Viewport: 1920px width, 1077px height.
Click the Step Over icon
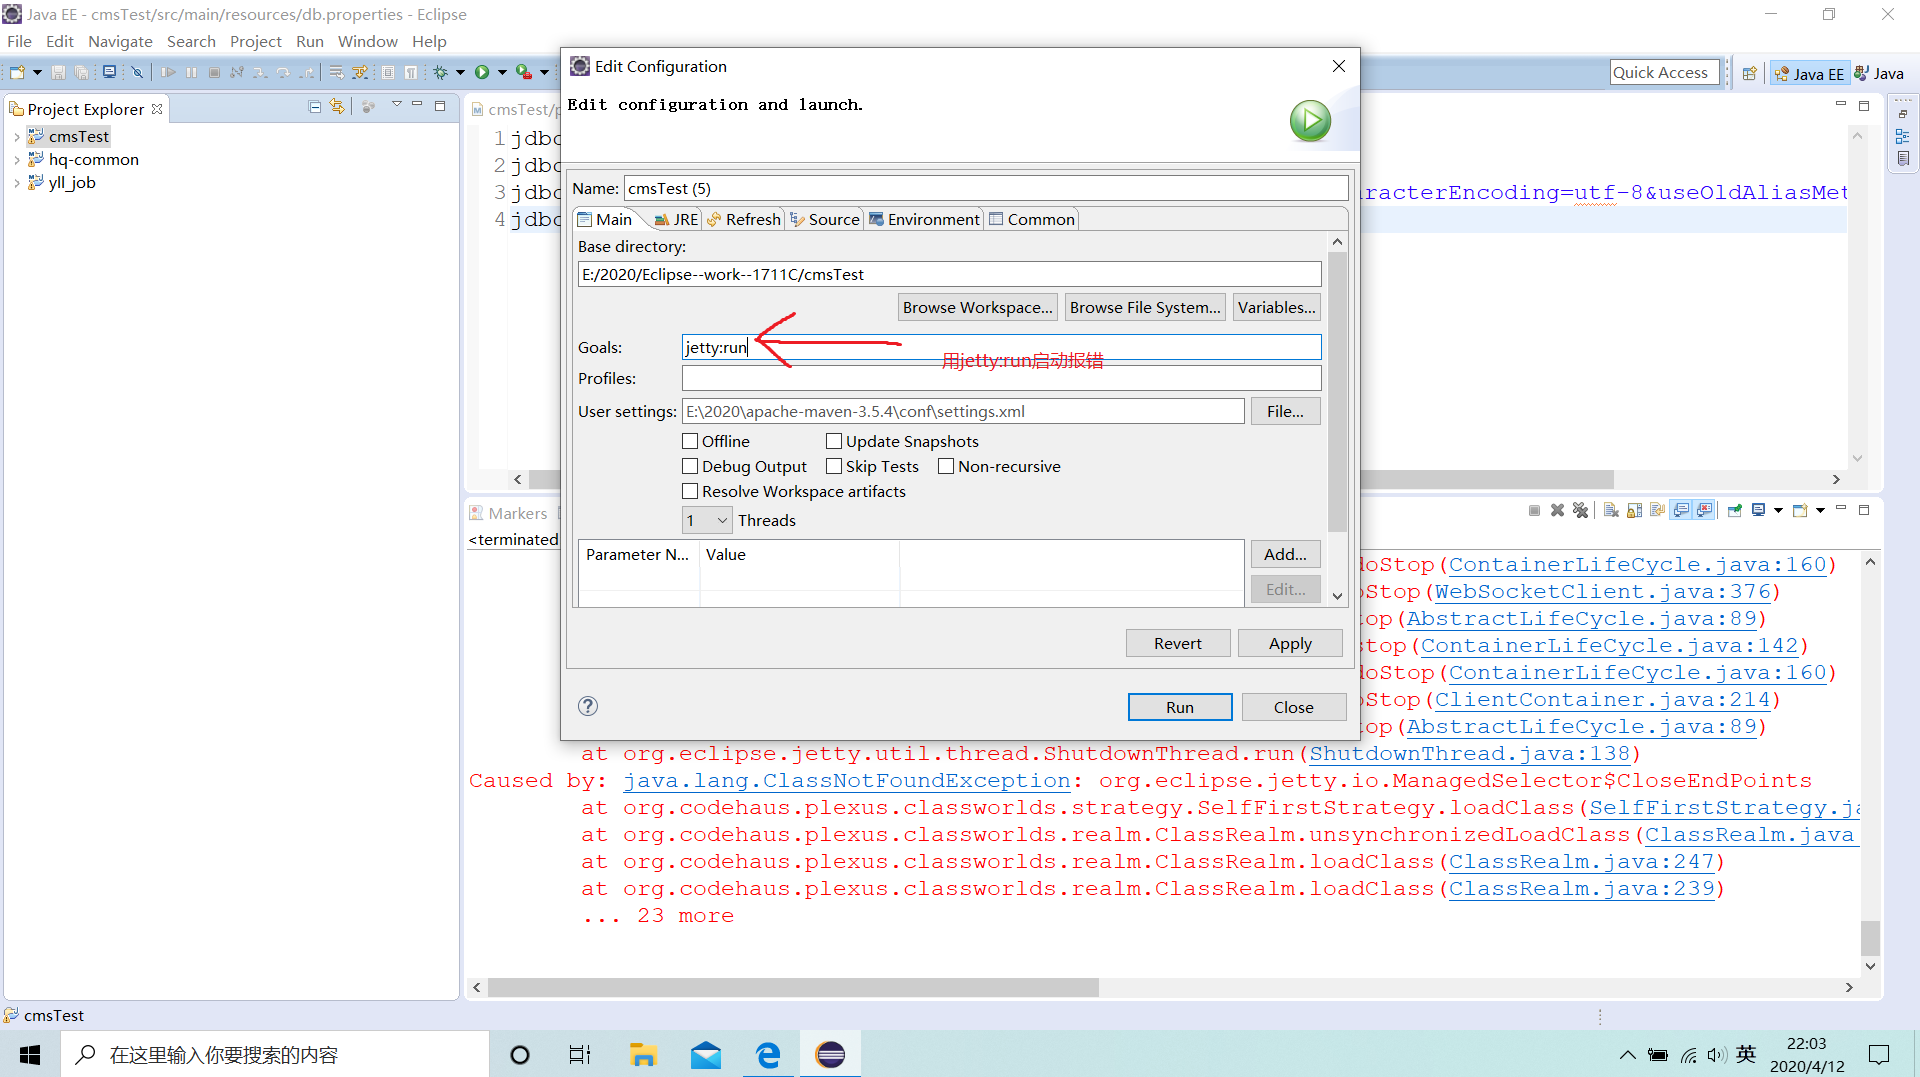coord(283,72)
